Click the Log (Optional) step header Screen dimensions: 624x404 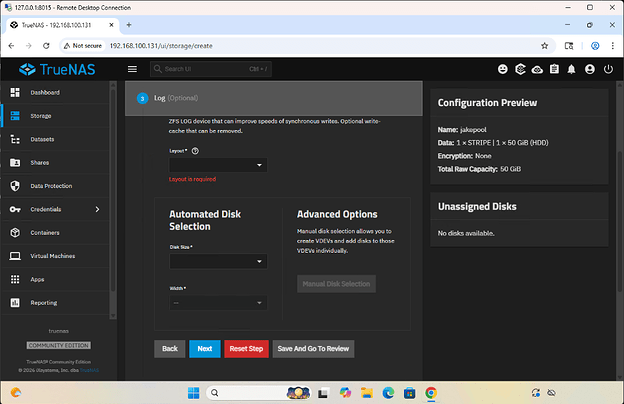coord(274,98)
